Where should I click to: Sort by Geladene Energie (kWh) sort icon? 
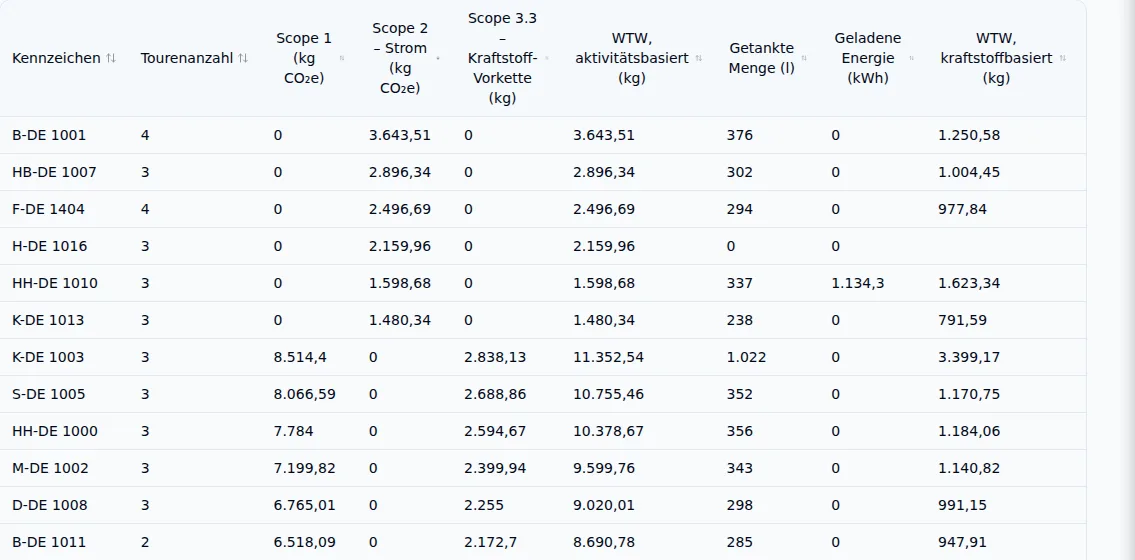tap(911, 59)
